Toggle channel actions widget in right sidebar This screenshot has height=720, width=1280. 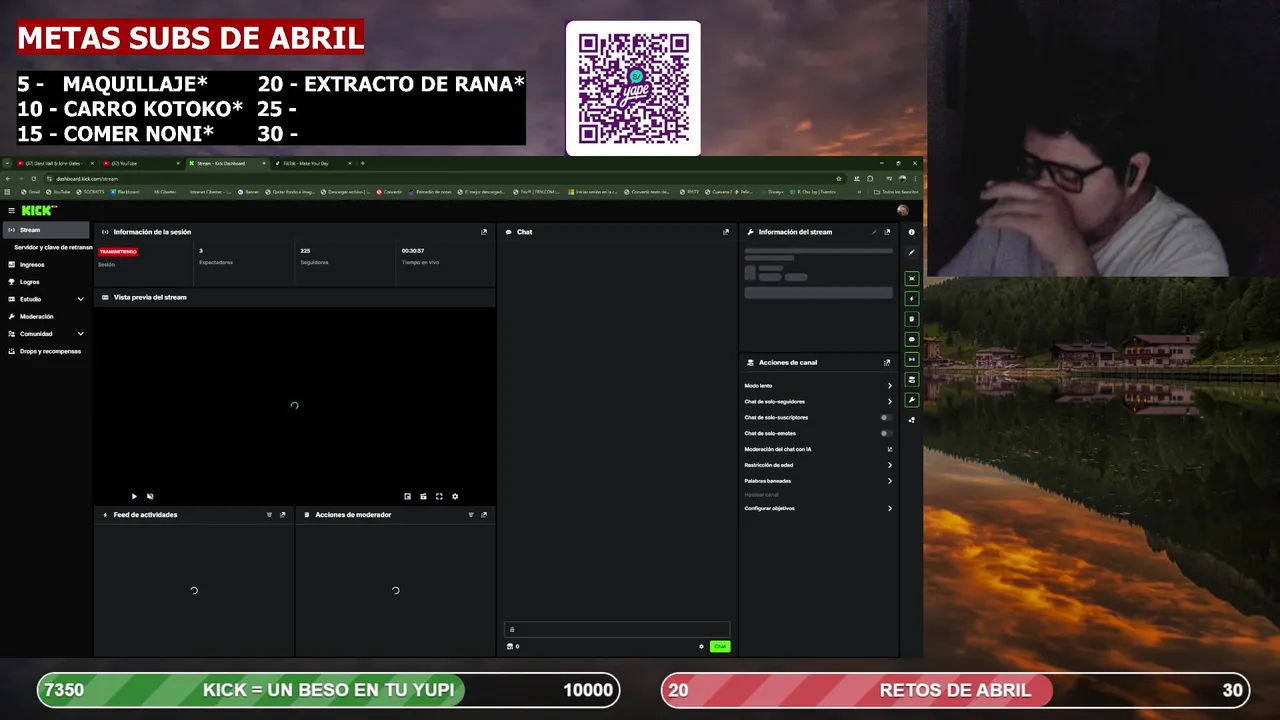[x=911, y=380]
